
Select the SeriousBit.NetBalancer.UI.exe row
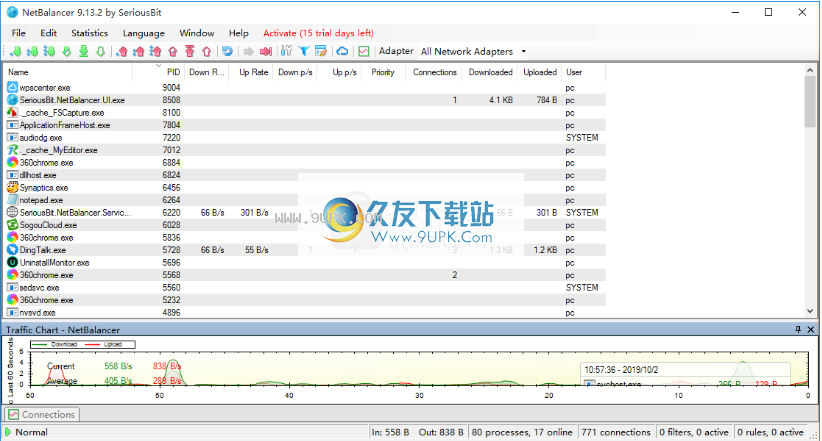click(x=305, y=100)
